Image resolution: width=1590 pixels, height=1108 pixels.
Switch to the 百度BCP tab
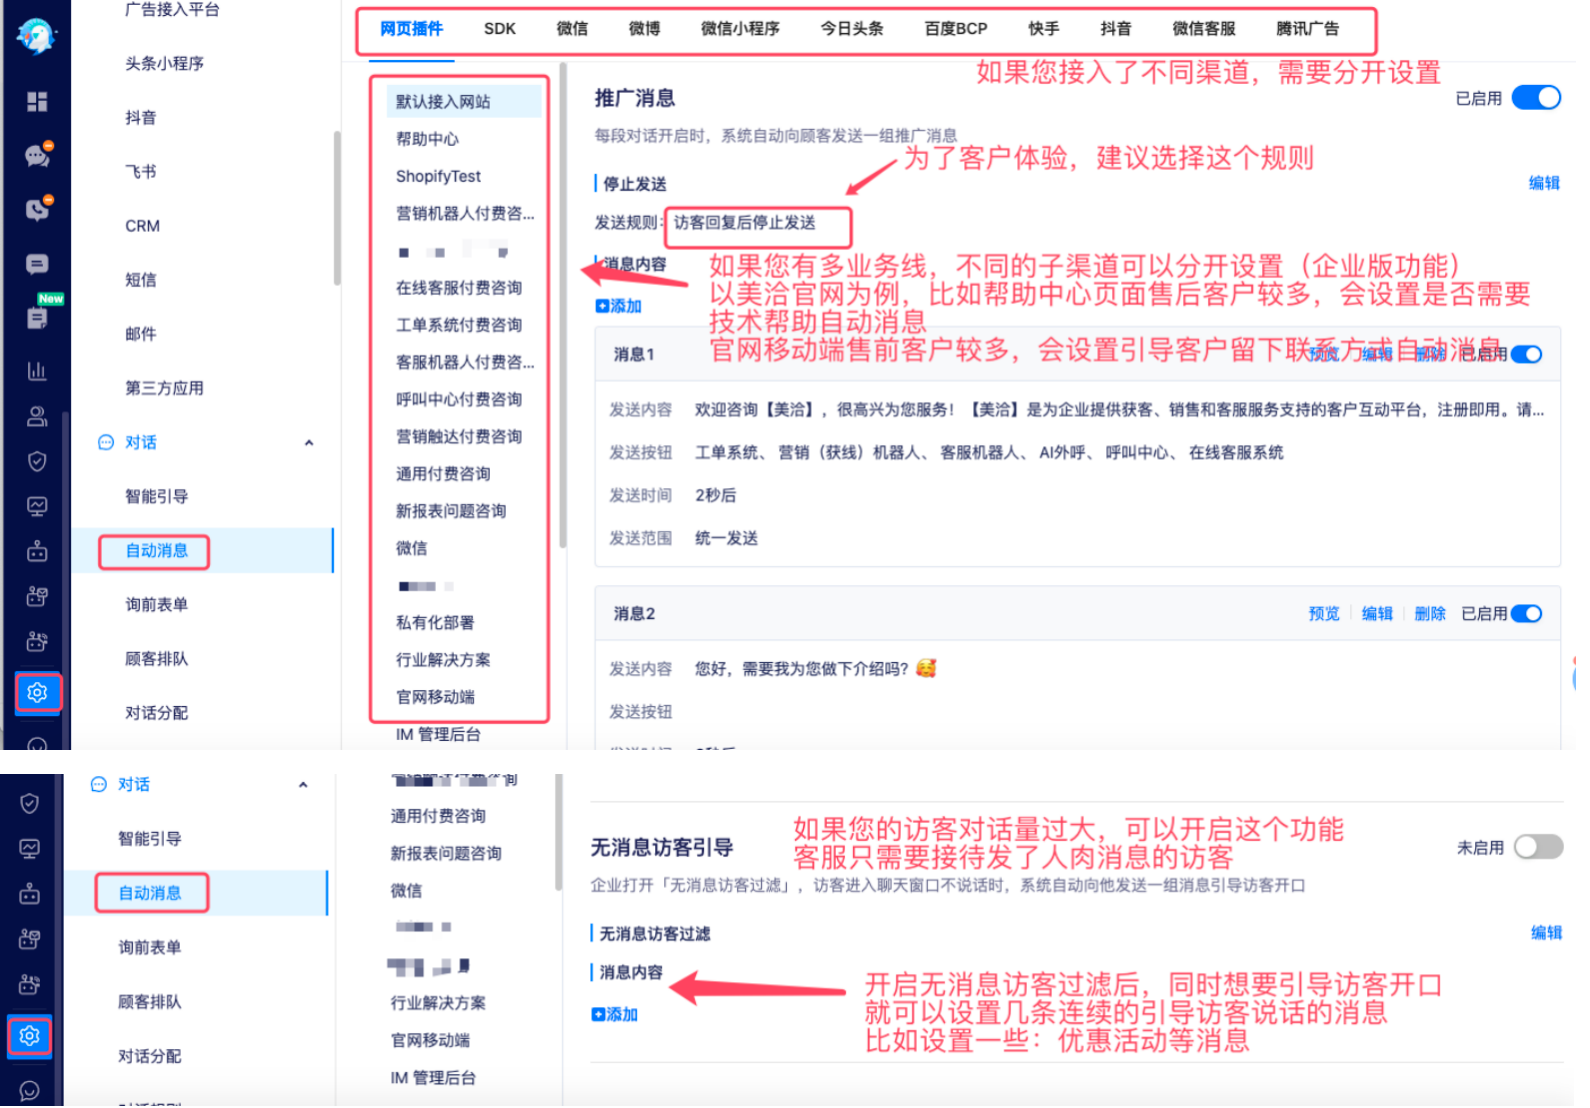click(x=956, y=29)
